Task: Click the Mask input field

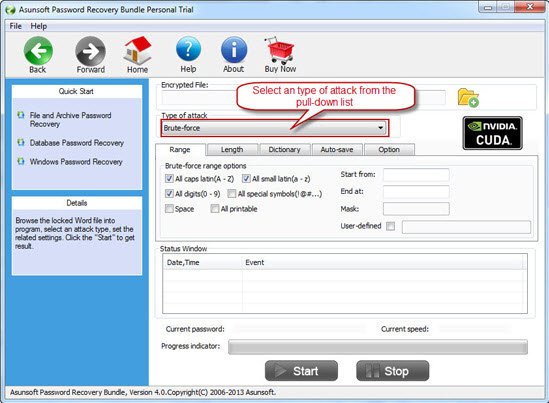Action: click(416, 209)
